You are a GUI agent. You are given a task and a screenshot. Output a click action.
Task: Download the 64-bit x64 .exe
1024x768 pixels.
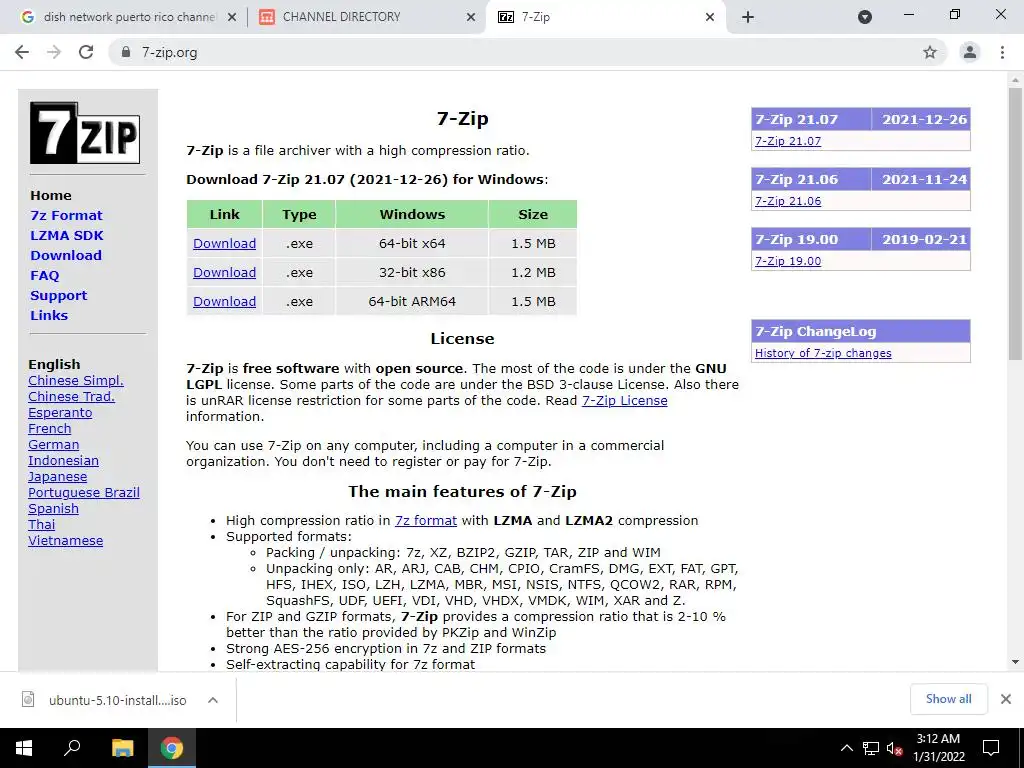coord(224,244)
